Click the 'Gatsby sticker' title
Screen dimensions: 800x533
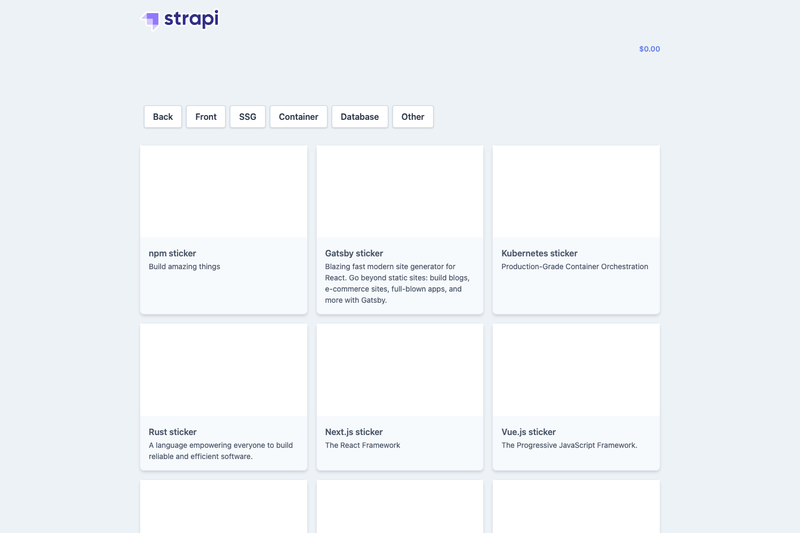tap(354, 253)
